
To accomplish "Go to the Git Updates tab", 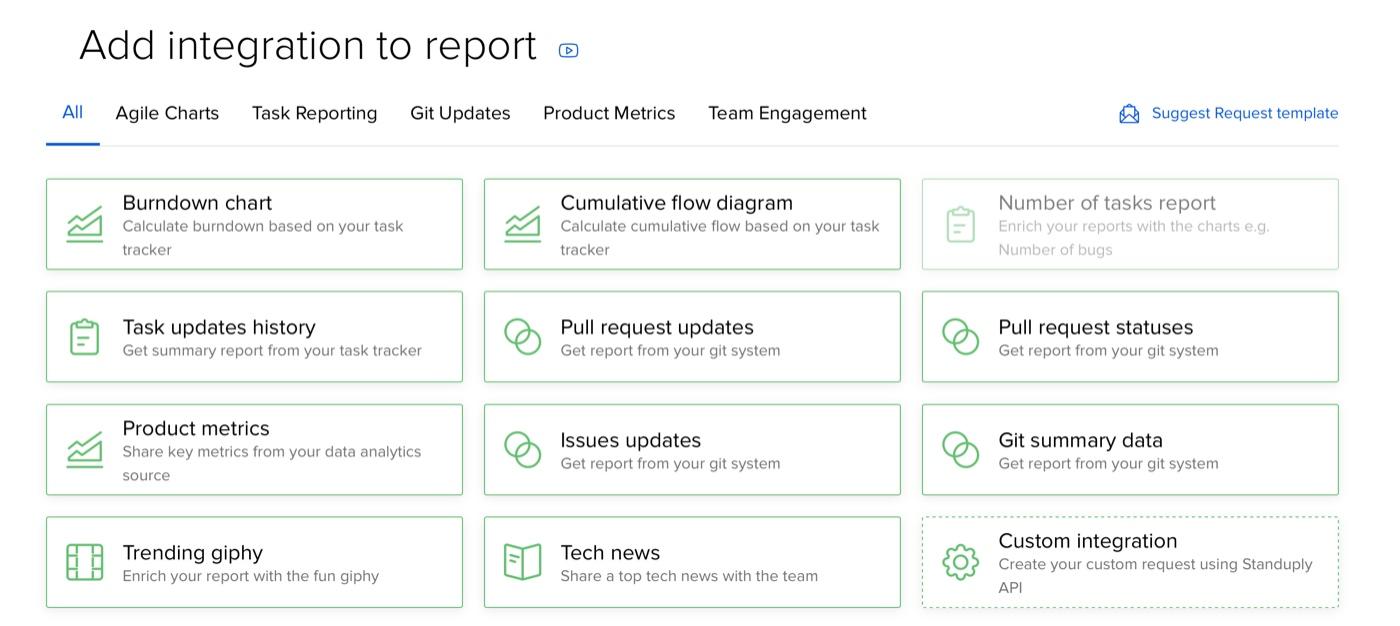I will pyautogui.click(x=460, y=114).
